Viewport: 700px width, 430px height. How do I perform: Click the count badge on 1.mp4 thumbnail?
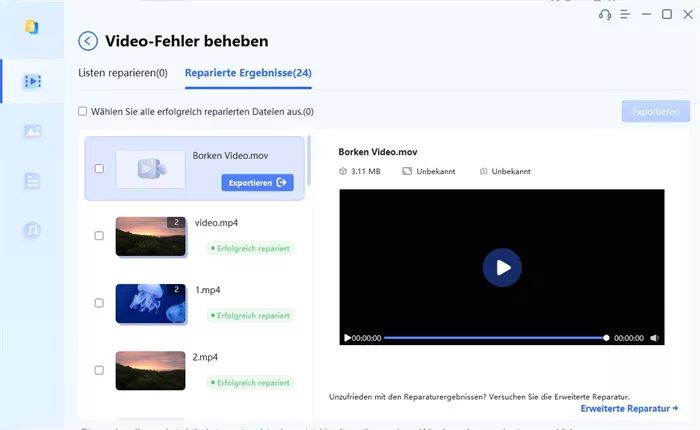(x=176, y=289)
